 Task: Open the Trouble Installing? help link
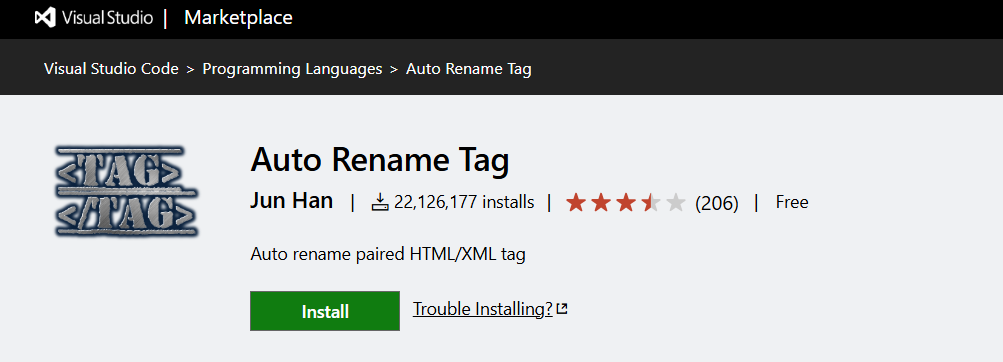[x=482, y=309]
